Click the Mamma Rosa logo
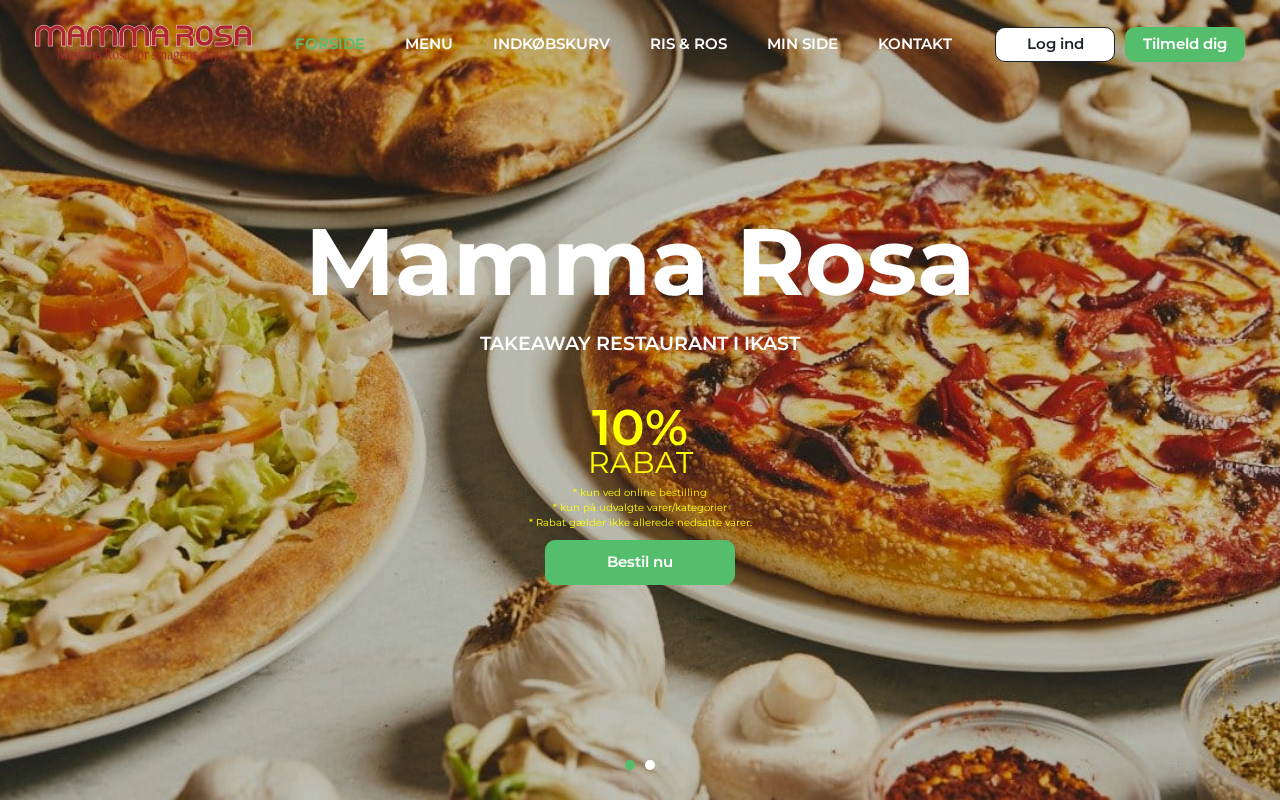The width and height of the screenshot is (1280, 800). click(x=143, y=43)
